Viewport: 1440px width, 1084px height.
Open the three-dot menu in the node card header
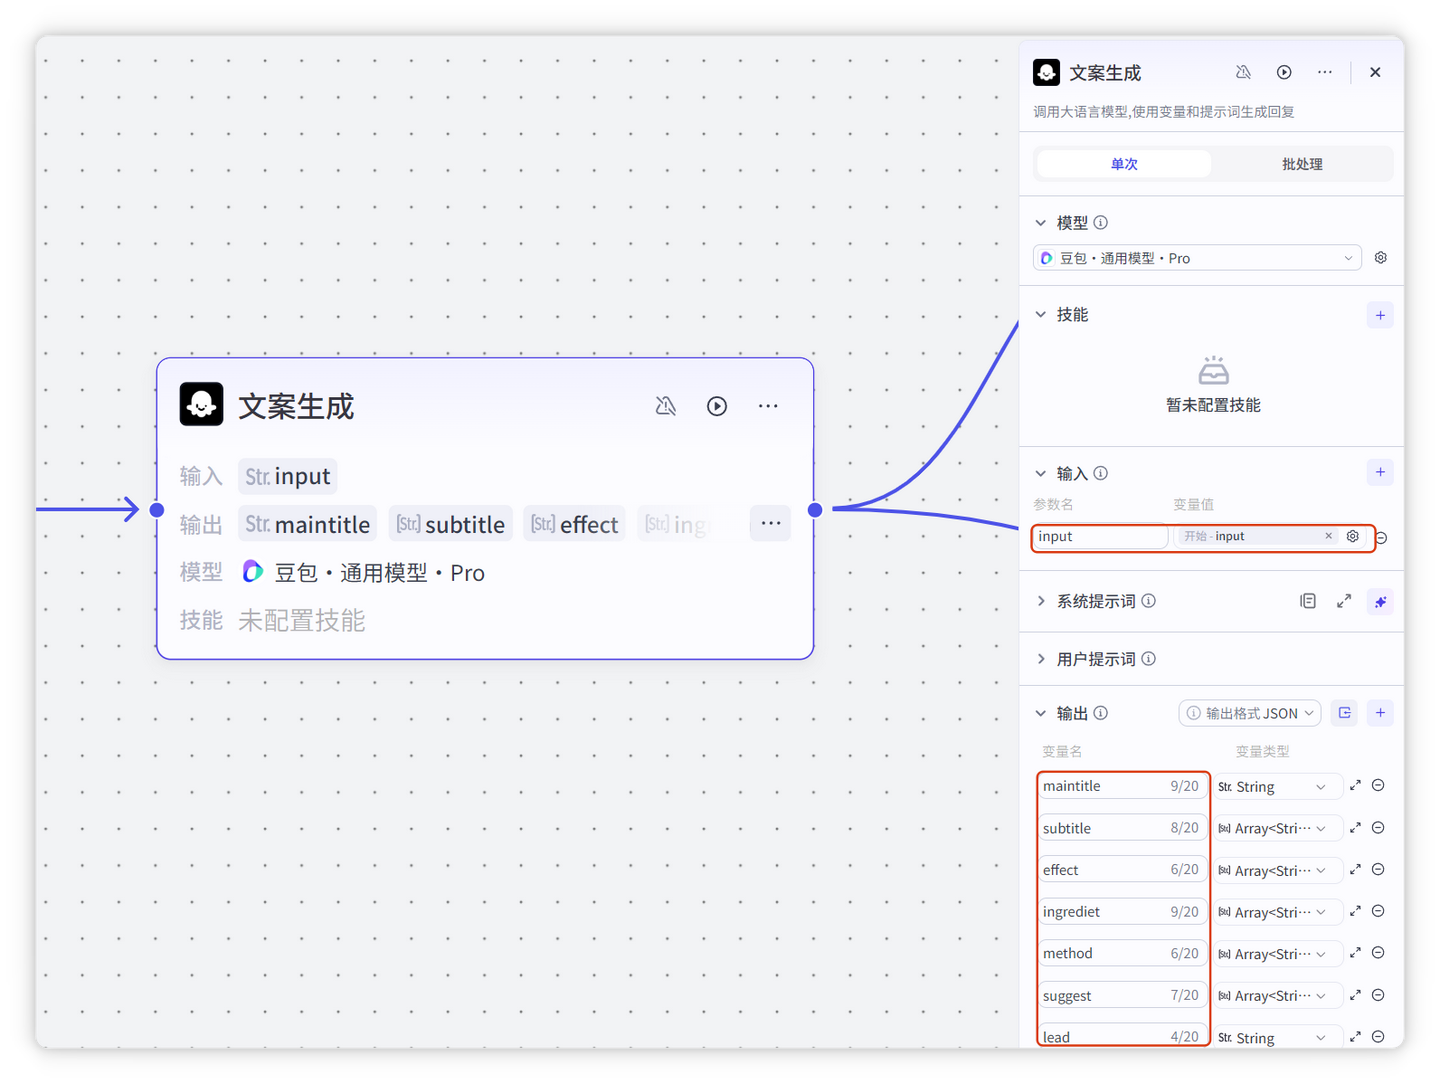coord(768,406)
